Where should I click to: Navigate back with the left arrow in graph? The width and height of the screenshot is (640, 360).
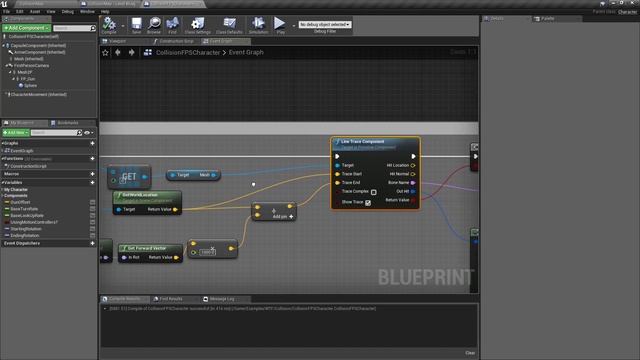pos(118,52)
